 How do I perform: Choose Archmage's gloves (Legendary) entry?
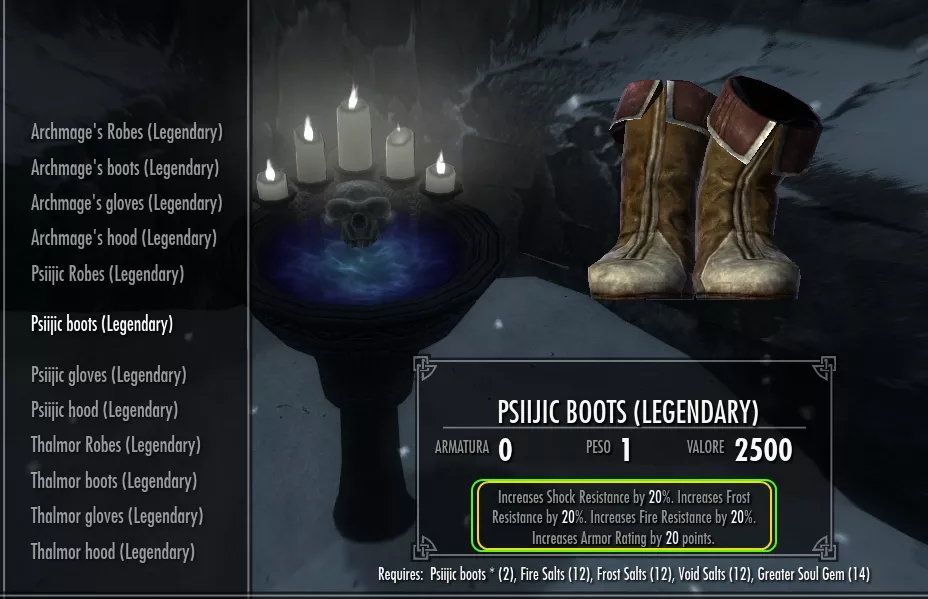(127, 203)
